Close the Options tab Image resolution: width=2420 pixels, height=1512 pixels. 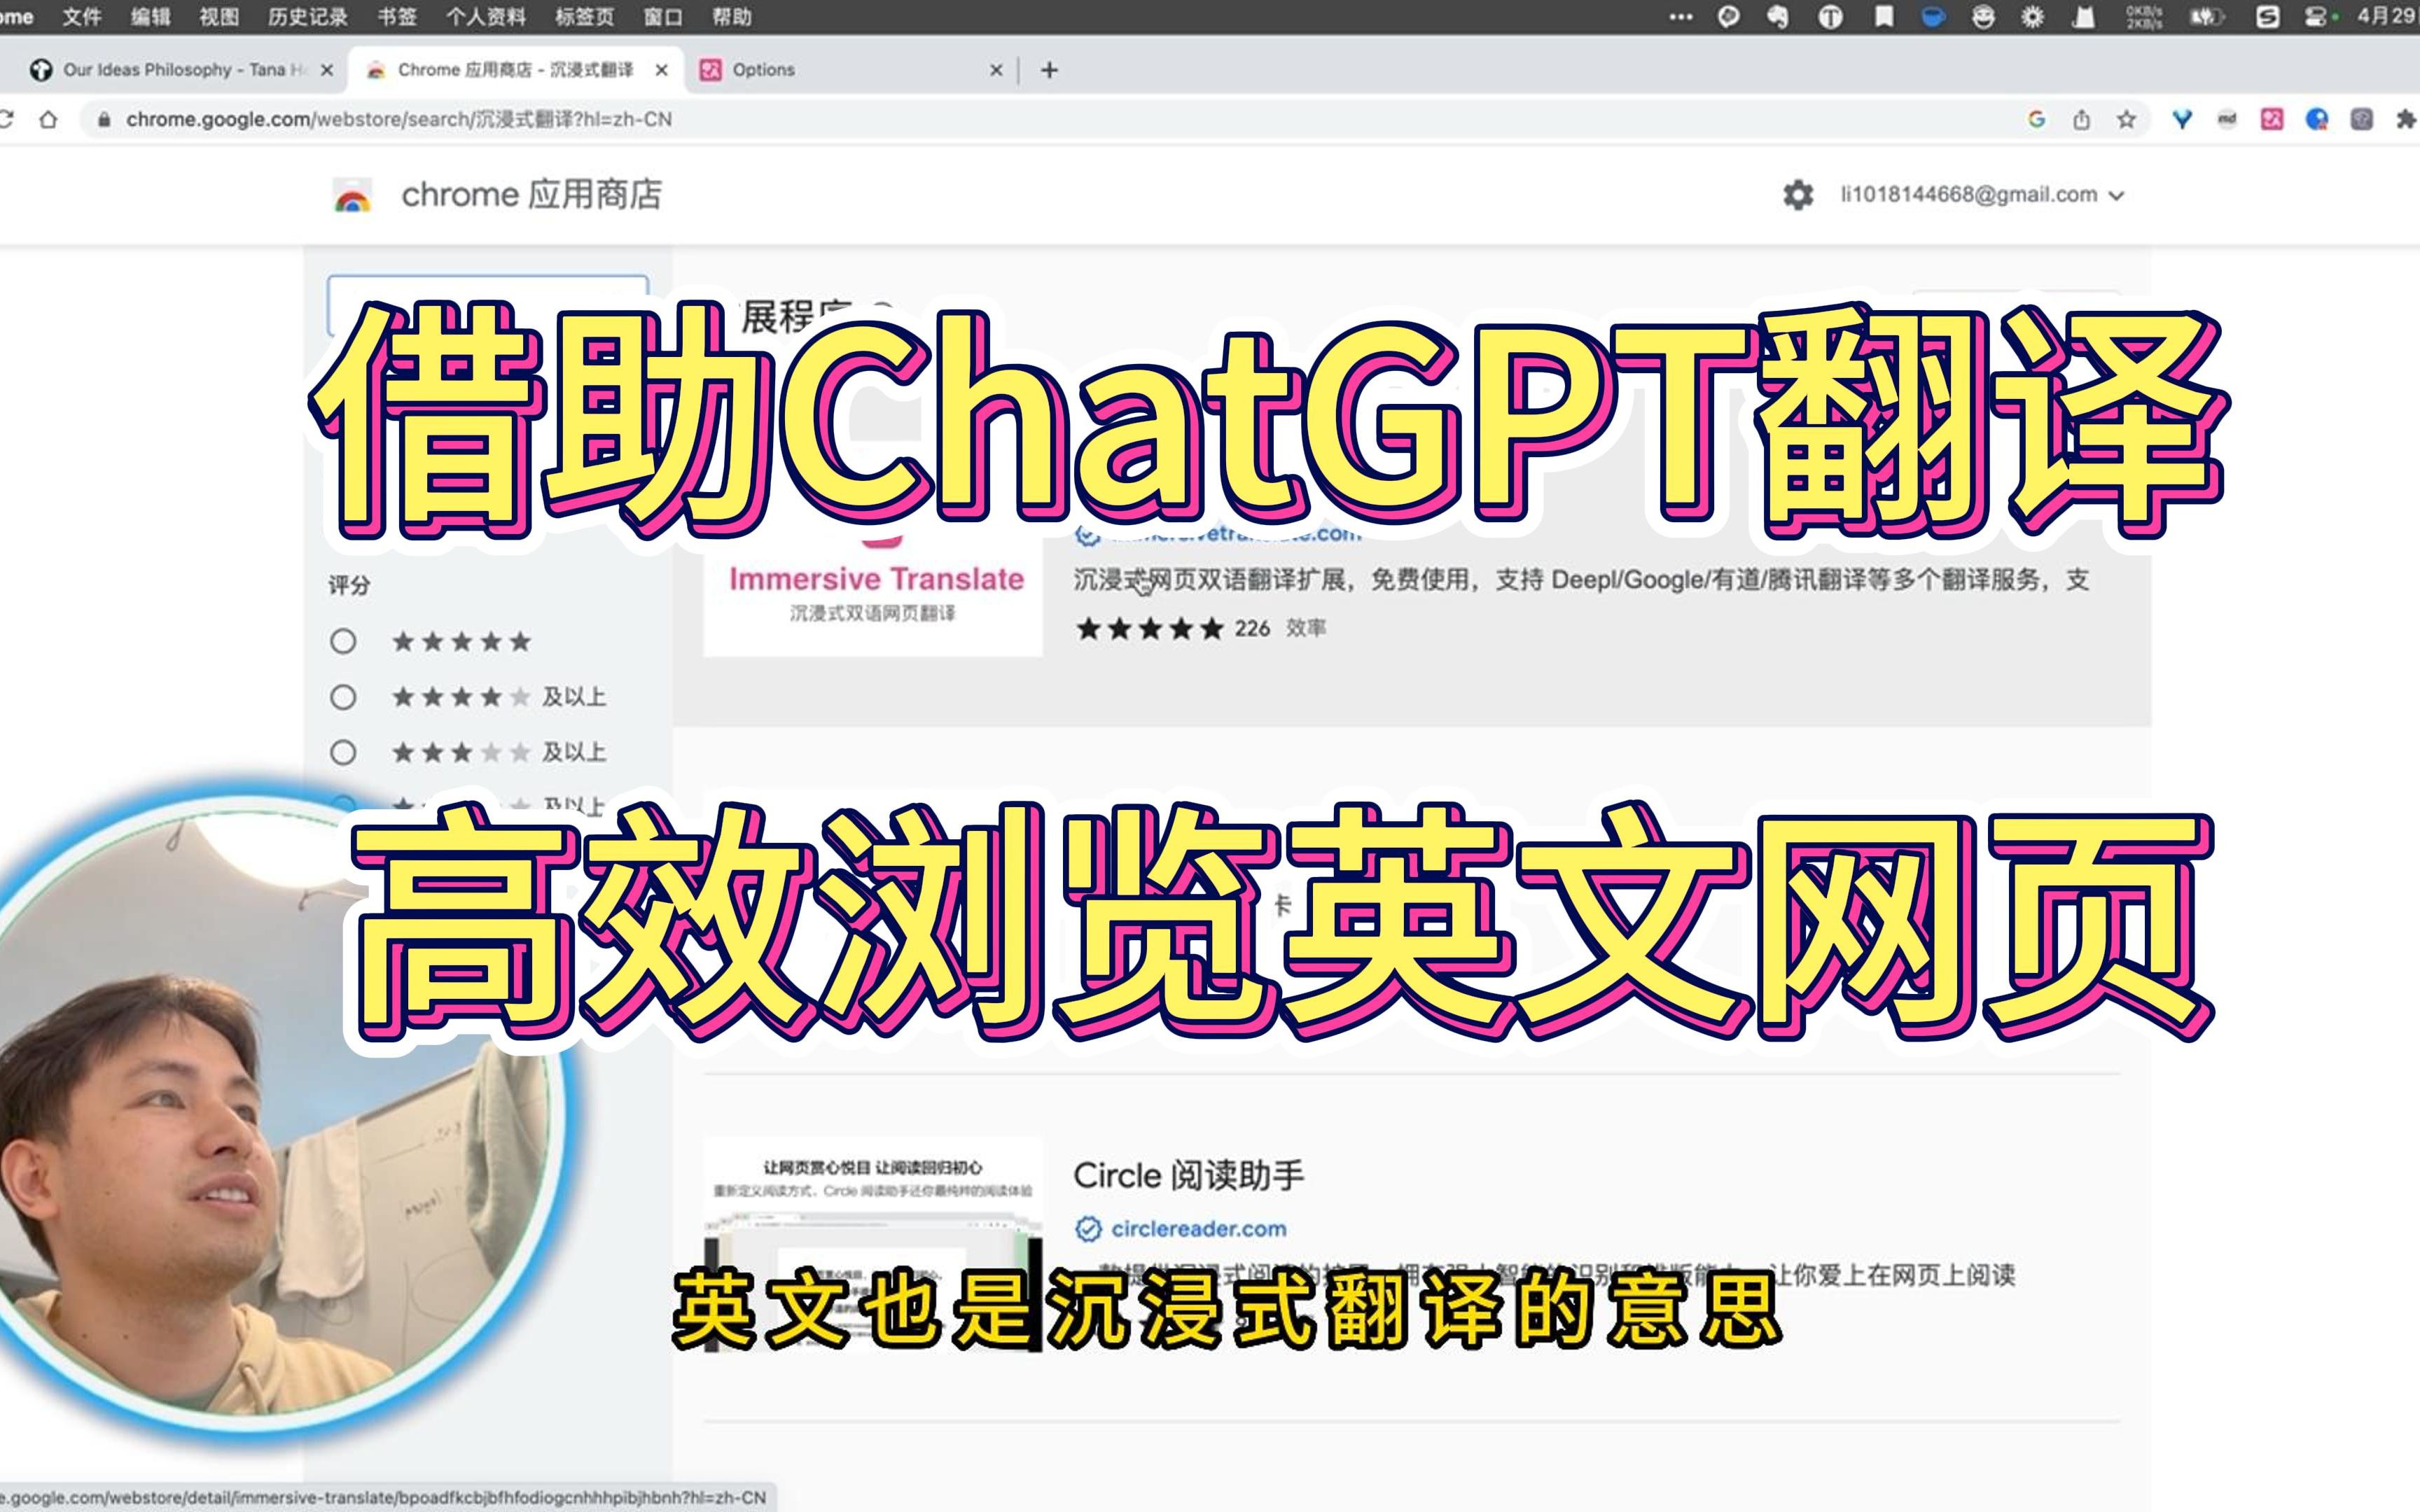point(996,70)
